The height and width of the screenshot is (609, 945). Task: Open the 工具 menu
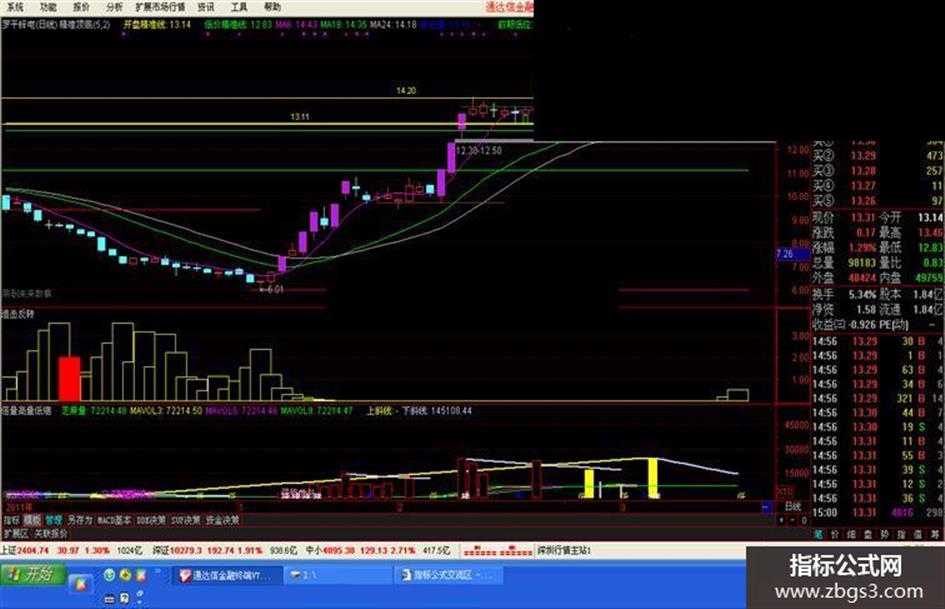click(x=239, y=7)
